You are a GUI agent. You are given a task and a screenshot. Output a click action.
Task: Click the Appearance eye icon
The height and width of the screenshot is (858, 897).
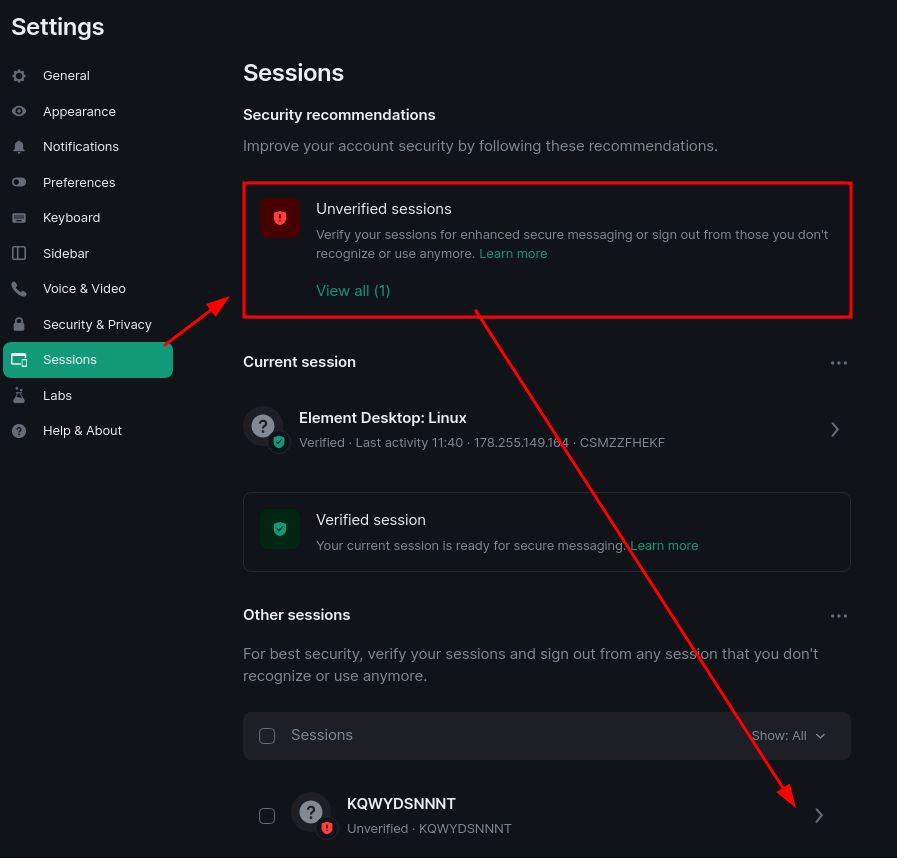pyautogui.click(x=19, y=112)
